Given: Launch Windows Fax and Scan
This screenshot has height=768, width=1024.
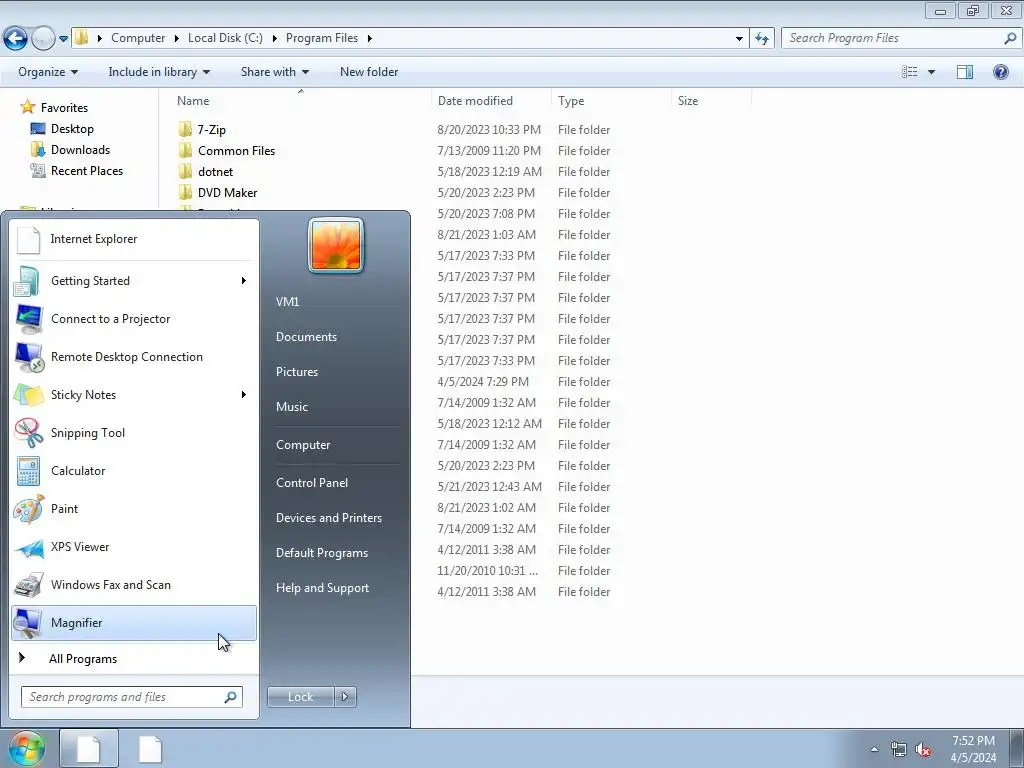Looking at the screenshot, I should [x=134, y=584].
